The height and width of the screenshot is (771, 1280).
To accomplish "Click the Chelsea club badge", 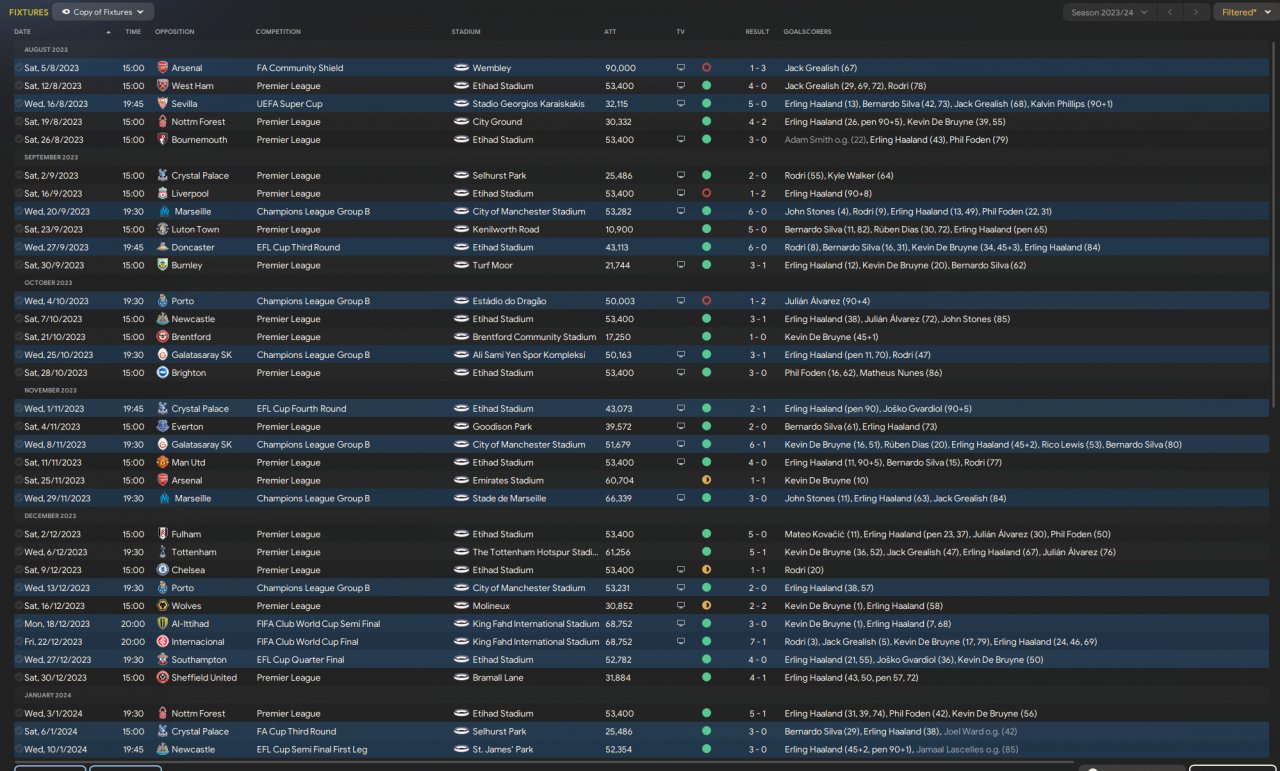I will (163, 570).
